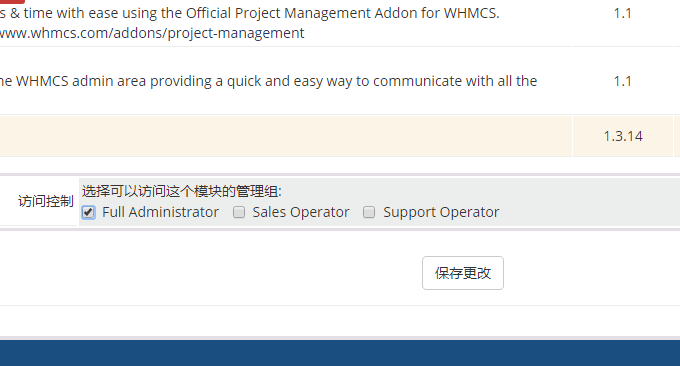Open the addons/project-management URL text

point(152,33)
